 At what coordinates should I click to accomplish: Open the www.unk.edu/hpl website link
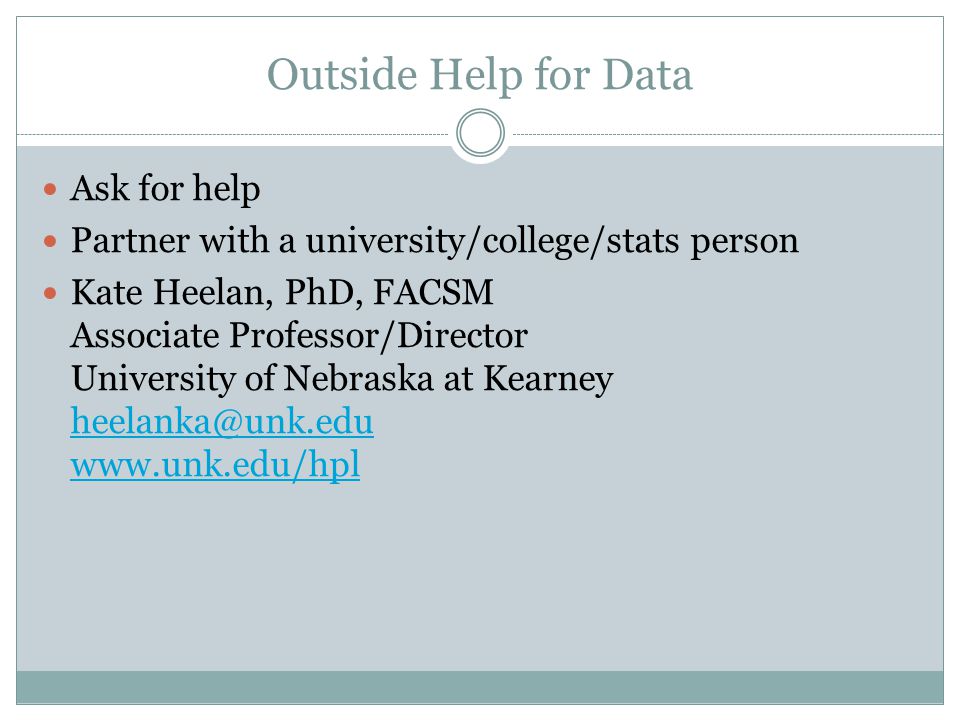coord(215,465)
